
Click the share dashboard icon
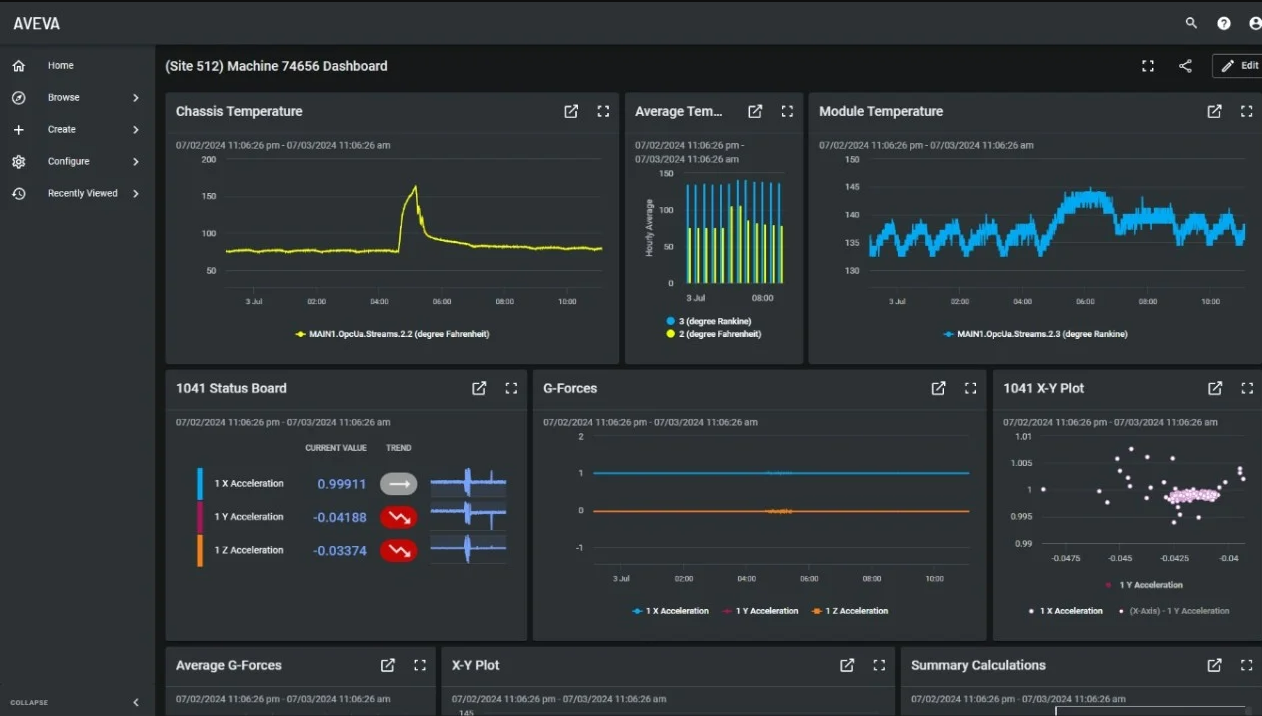pos(1185,66)
